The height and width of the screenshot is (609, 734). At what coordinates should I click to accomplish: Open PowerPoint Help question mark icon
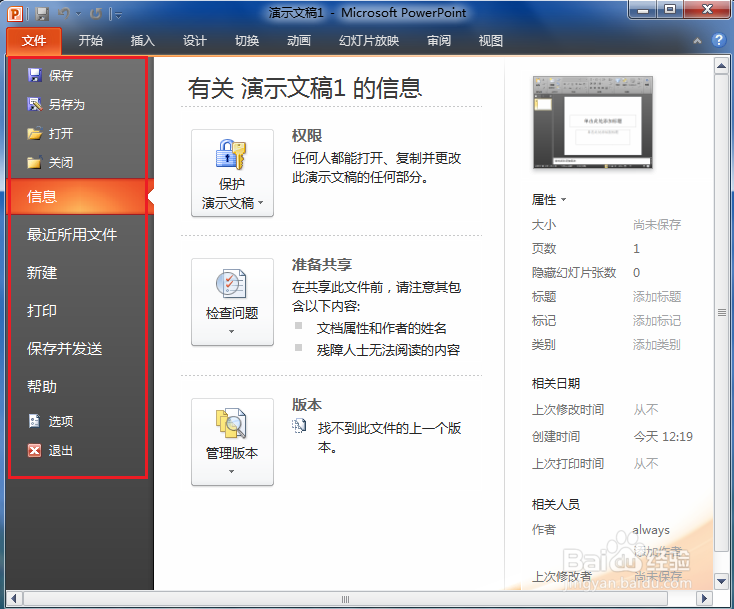pyautogui.click(x=719, y=41)
